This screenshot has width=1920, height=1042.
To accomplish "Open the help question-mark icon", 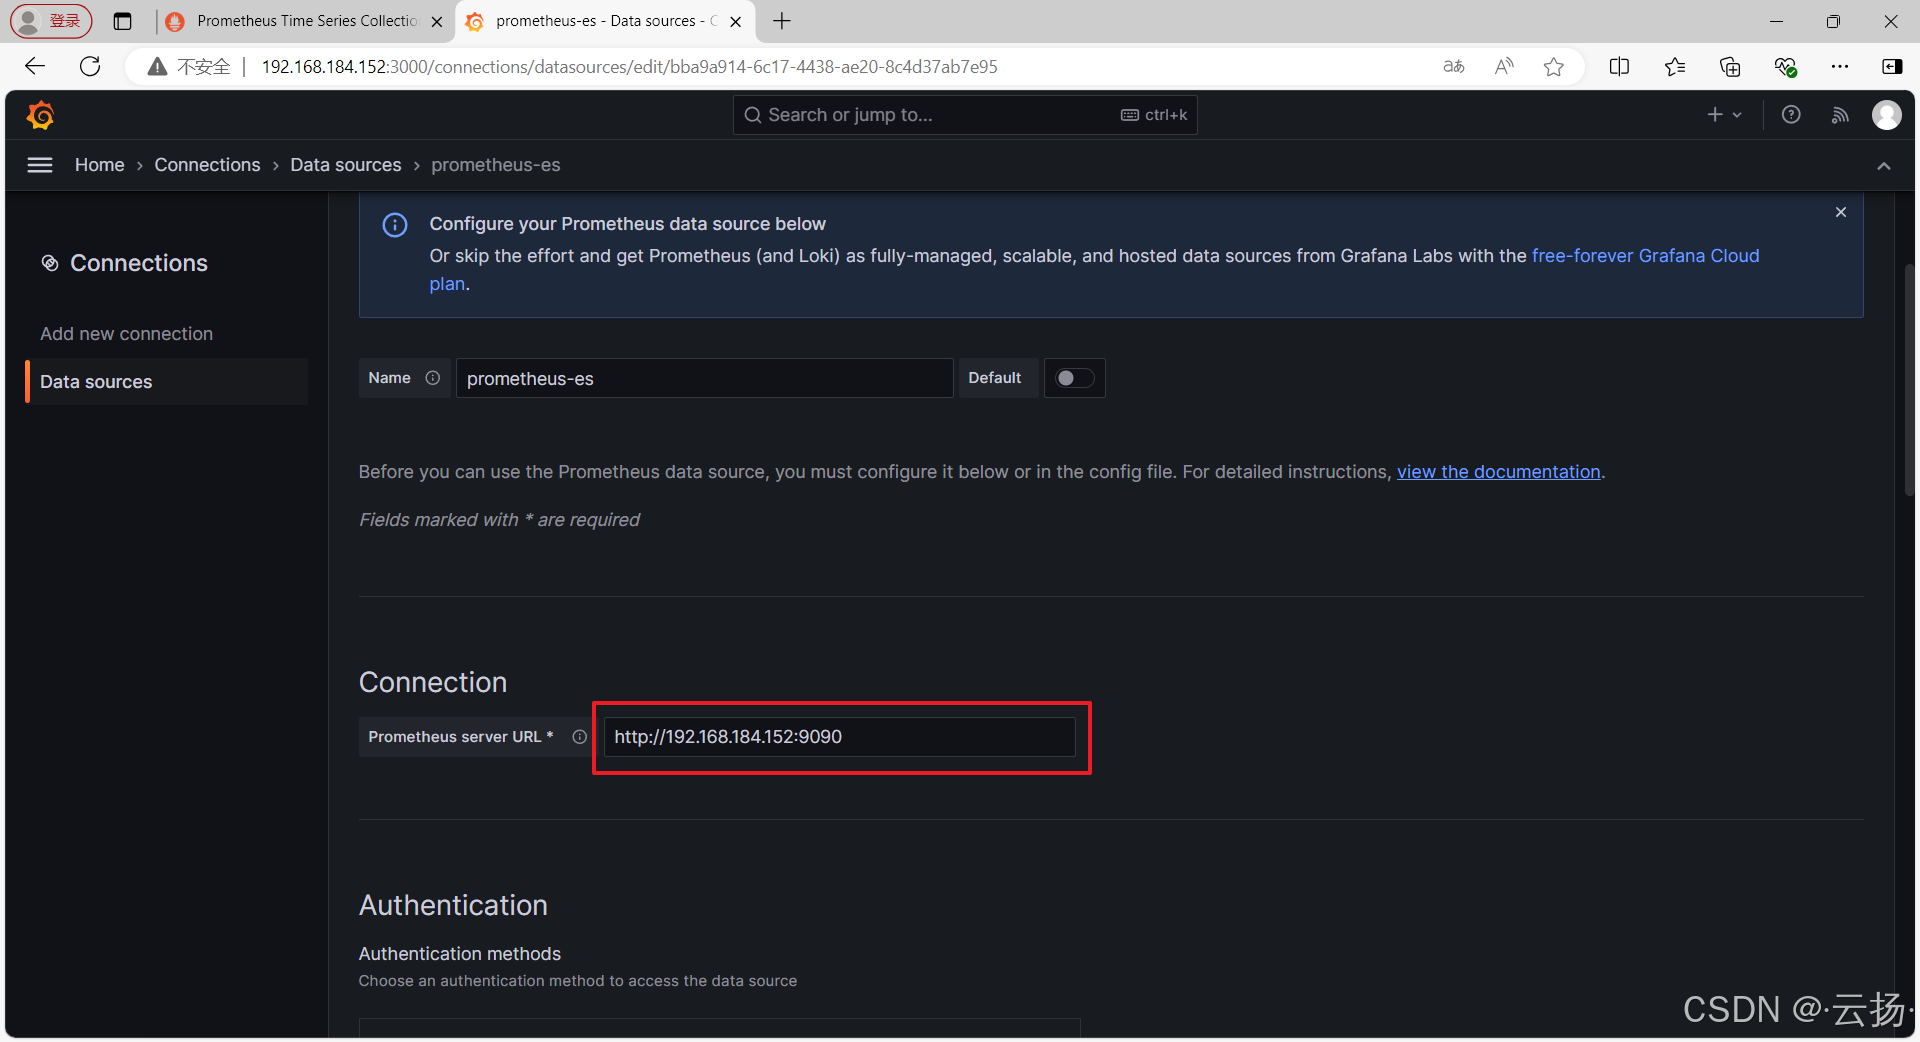I will pos(1791,115).
